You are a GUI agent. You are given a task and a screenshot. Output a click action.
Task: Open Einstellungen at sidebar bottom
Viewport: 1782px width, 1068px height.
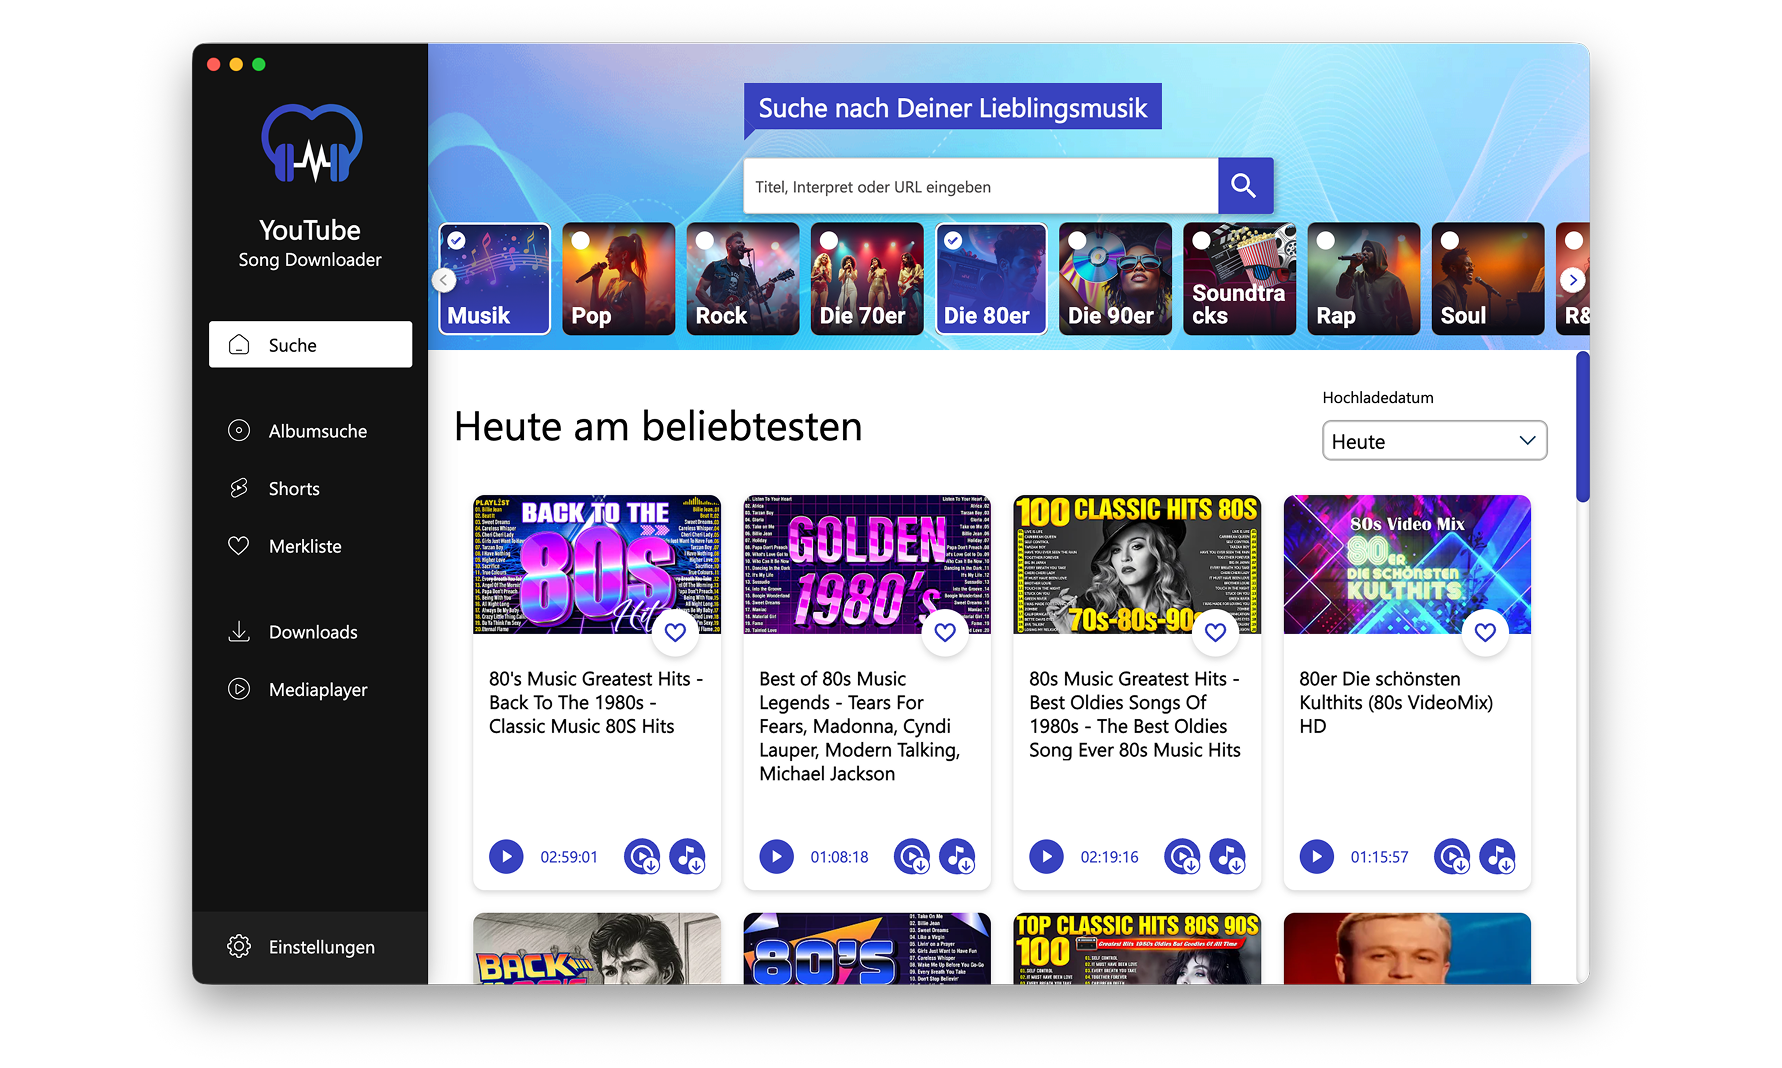[310, 946]
